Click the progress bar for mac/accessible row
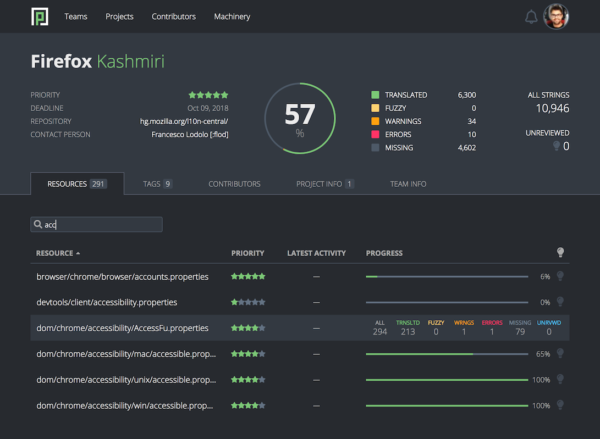600x439 pixels. pyautogui.click(x=446, y=353)
